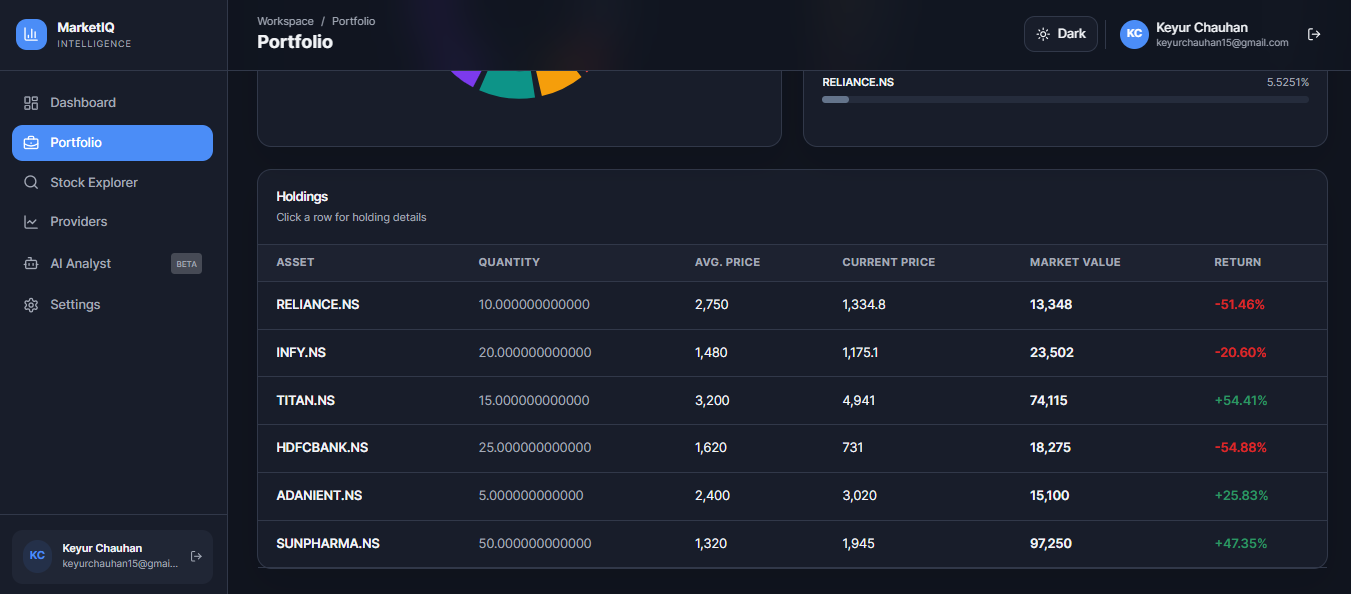Click the KC avatar in top header

(1134, 34)
